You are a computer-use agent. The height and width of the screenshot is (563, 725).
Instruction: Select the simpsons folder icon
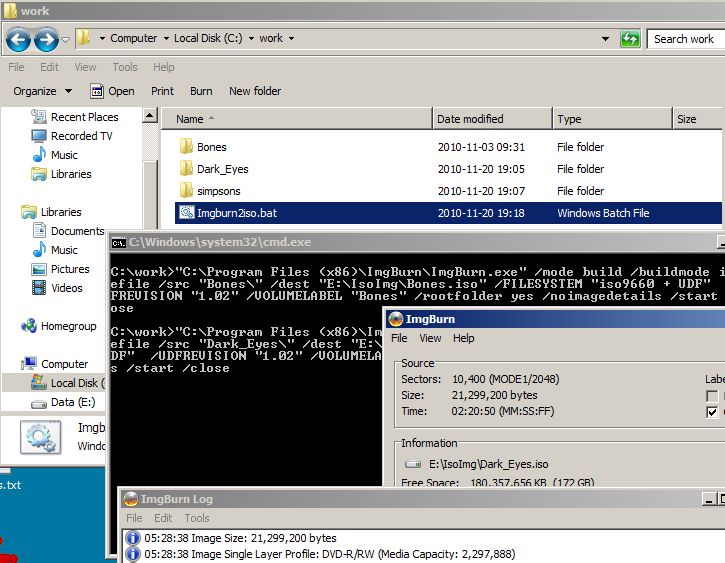tap(186, 190)
